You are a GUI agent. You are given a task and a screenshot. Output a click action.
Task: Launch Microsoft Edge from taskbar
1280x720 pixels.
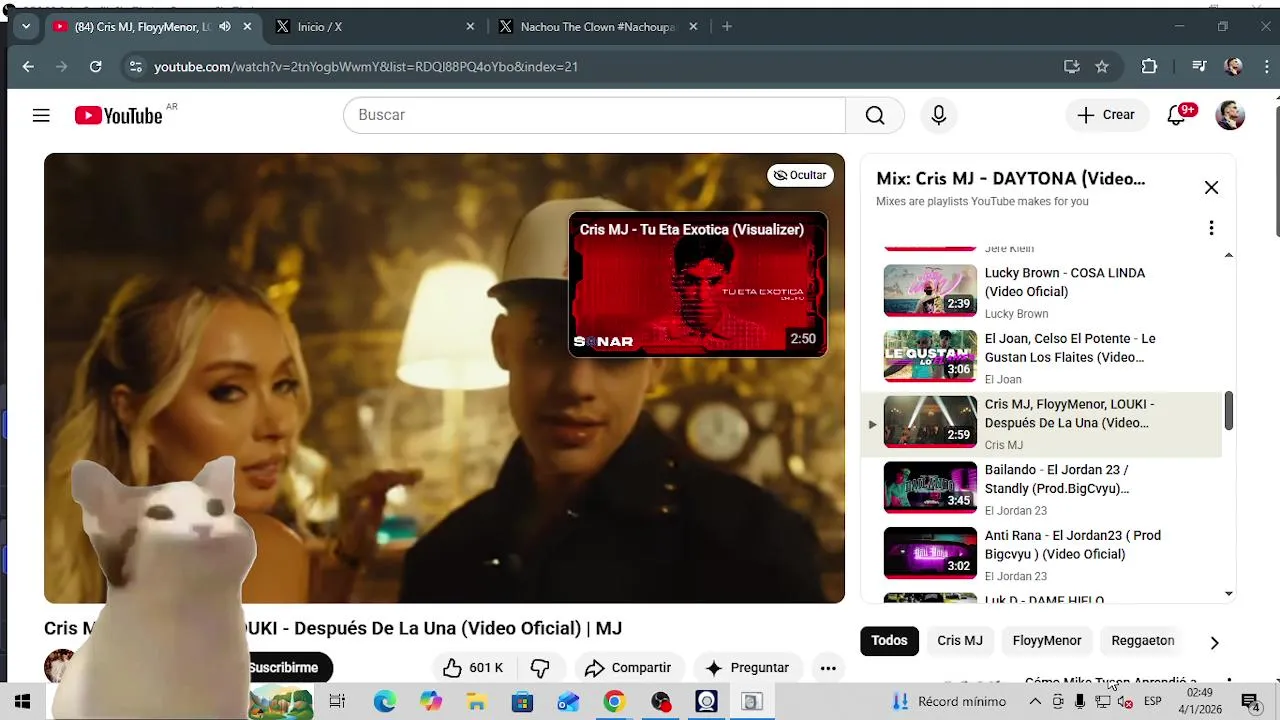coord(385,702)
